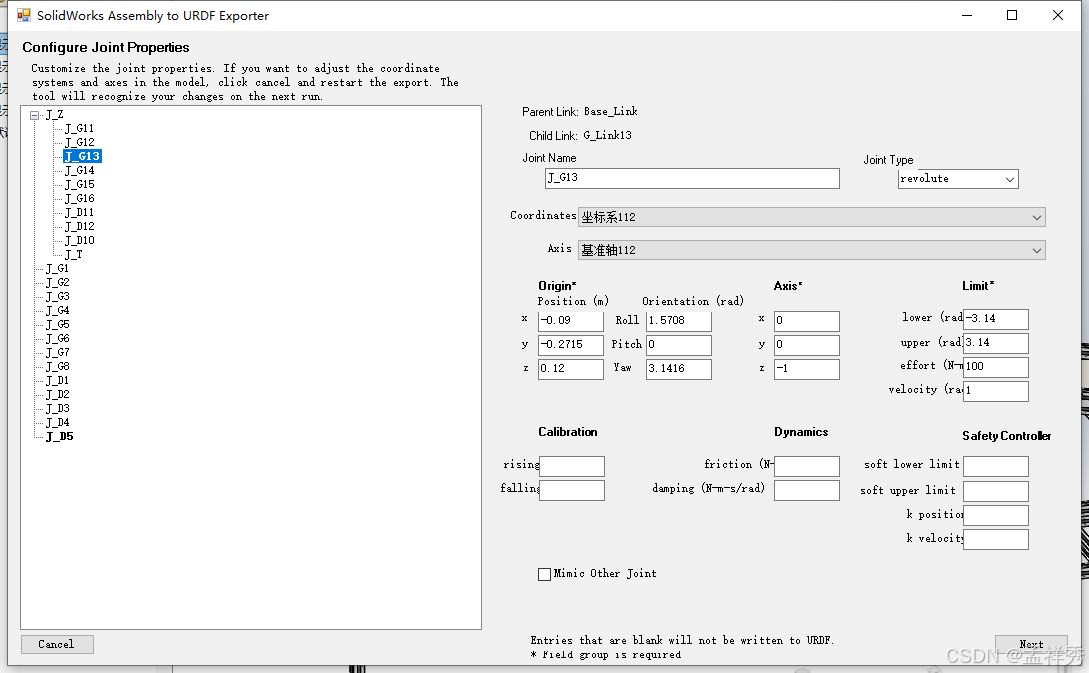Select the bold J_D5 joint
Viewport: 1089px width, 673px height.
click(59, 436)
